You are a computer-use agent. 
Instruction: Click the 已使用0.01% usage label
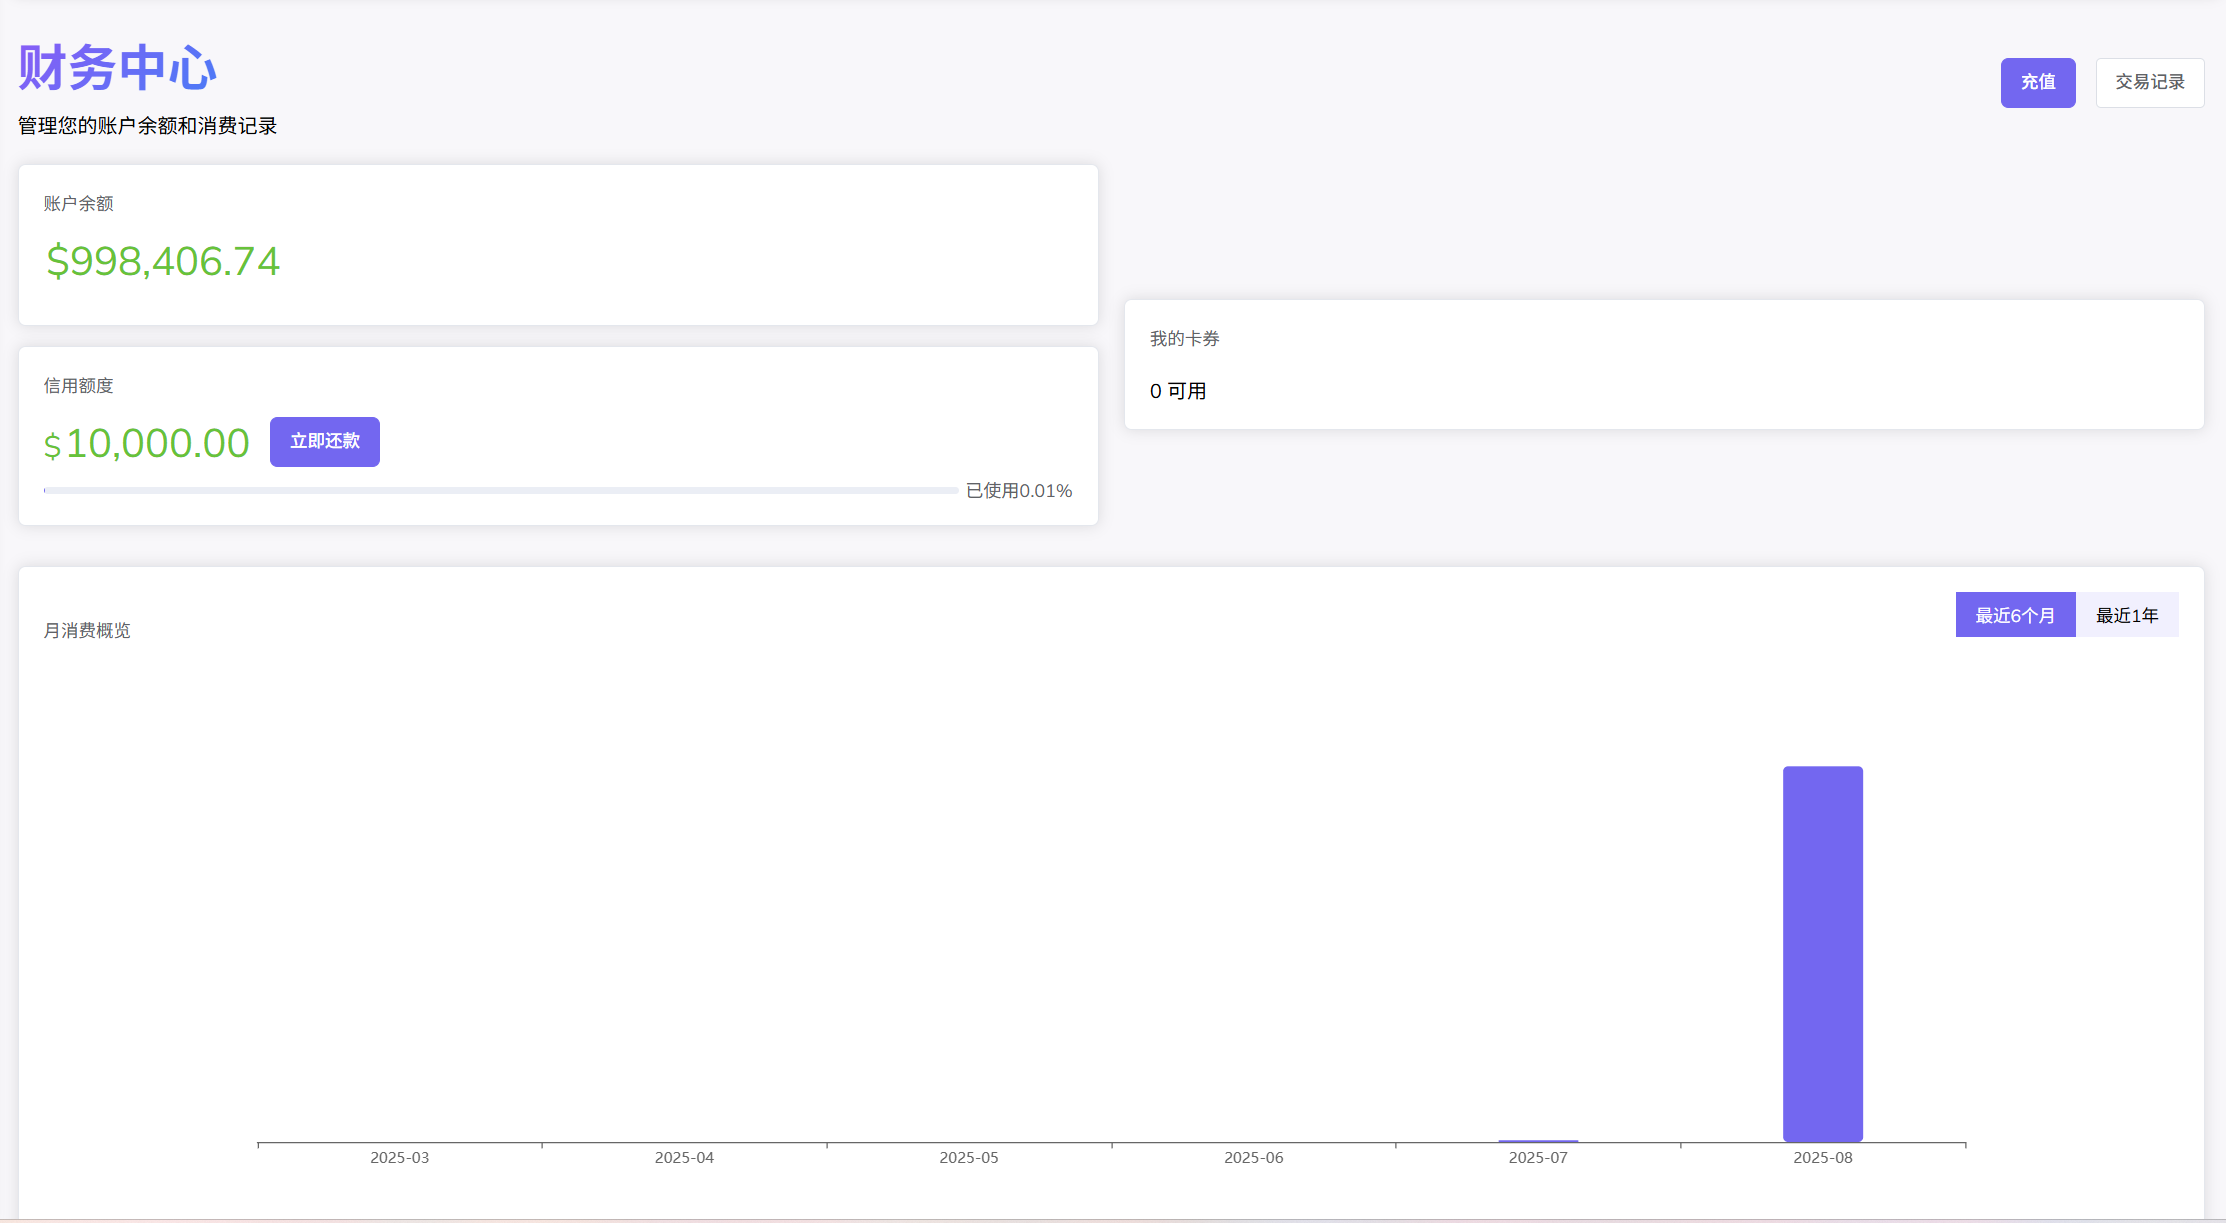1018,491
